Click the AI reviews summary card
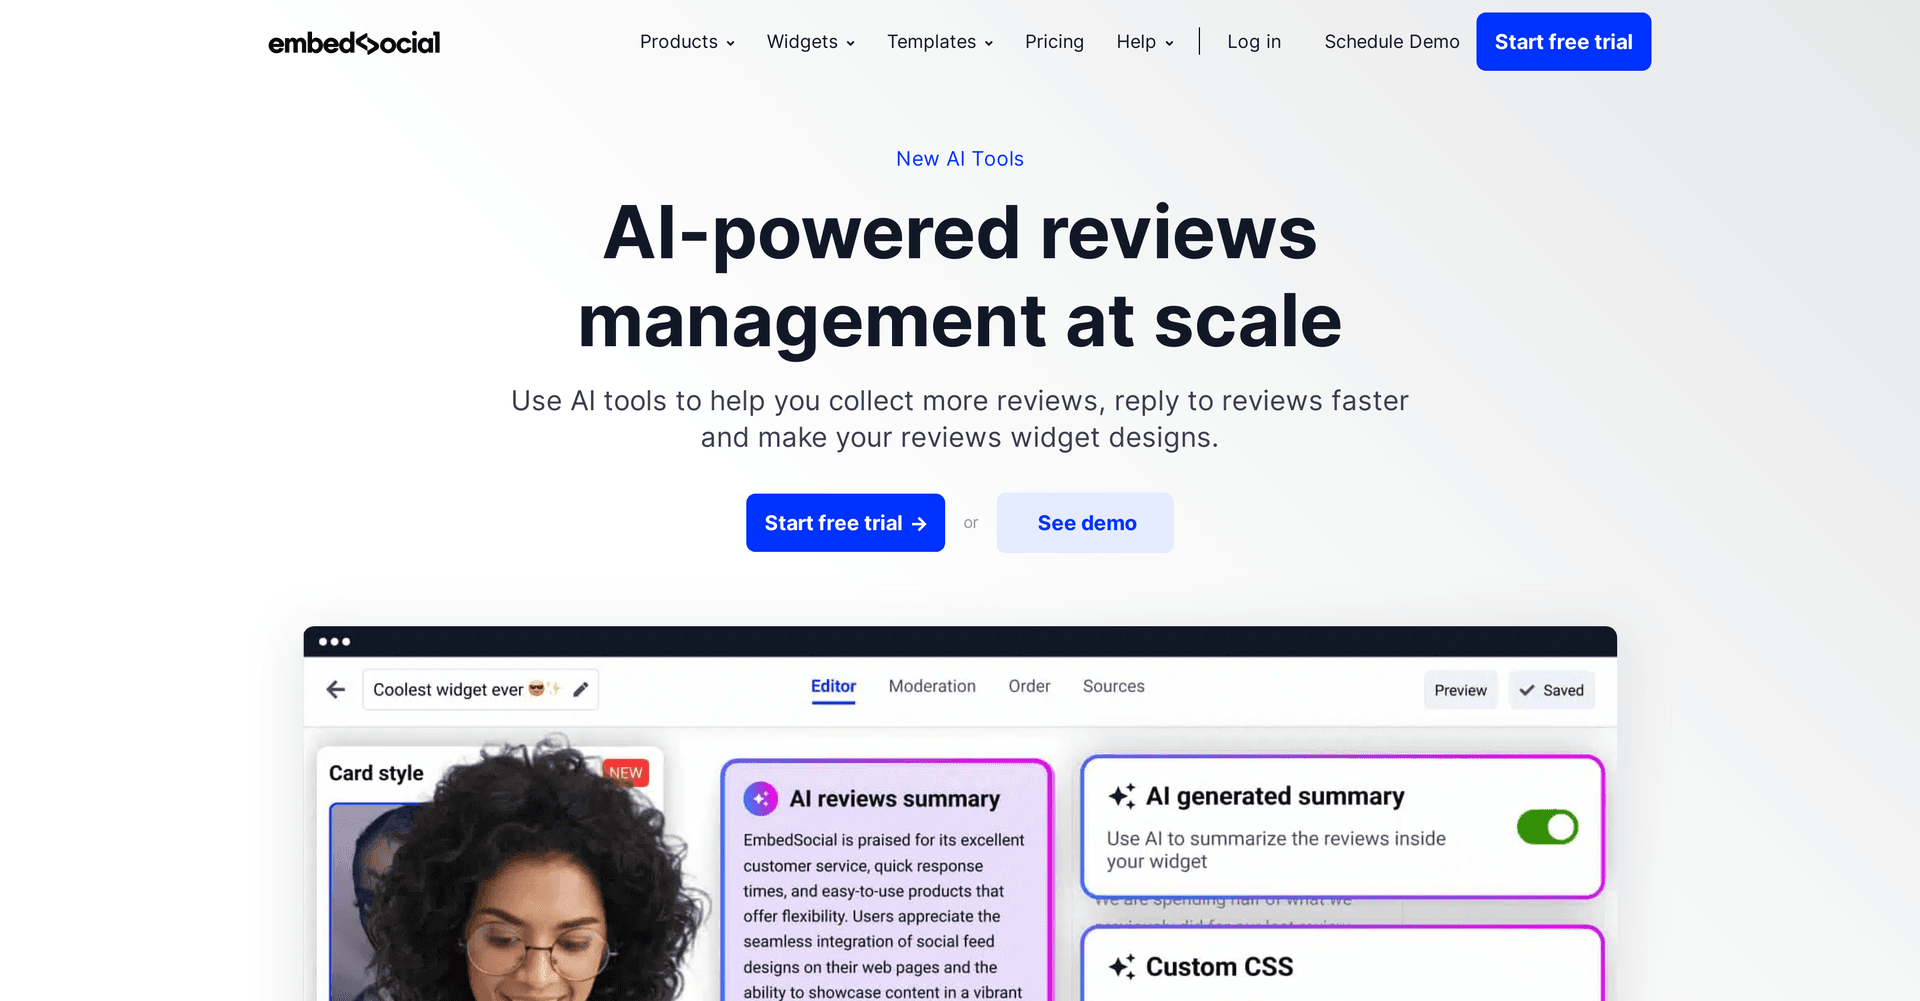Screen dimensions: 1920x1001 [x=887, y=880]
